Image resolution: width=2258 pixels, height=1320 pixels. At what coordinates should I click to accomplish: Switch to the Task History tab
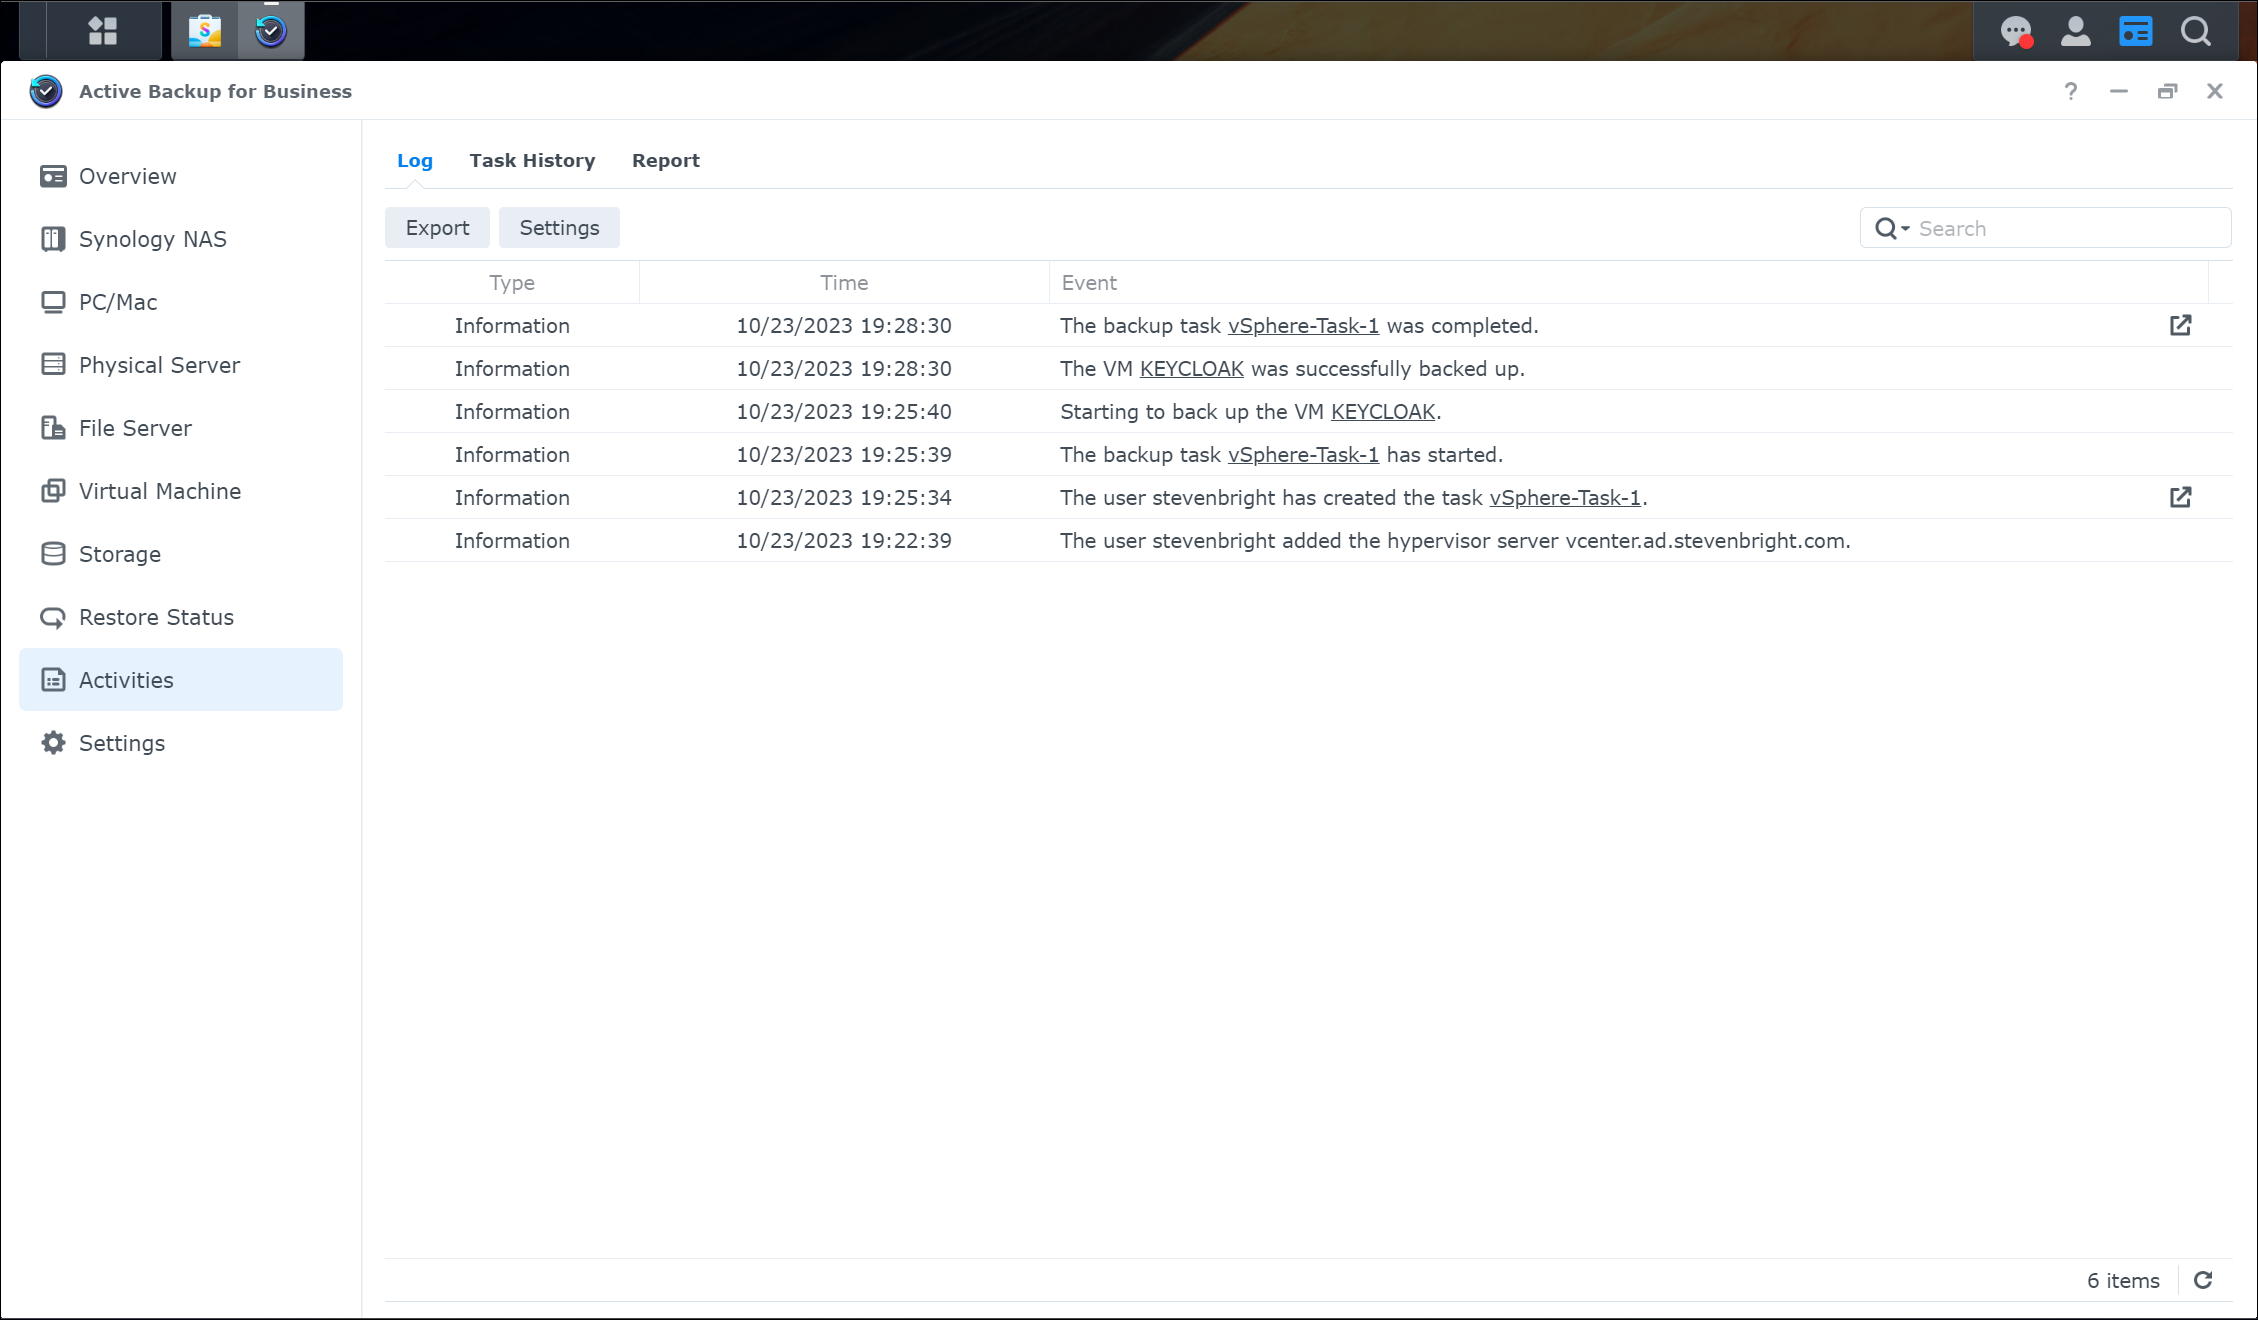coord(532,161)
